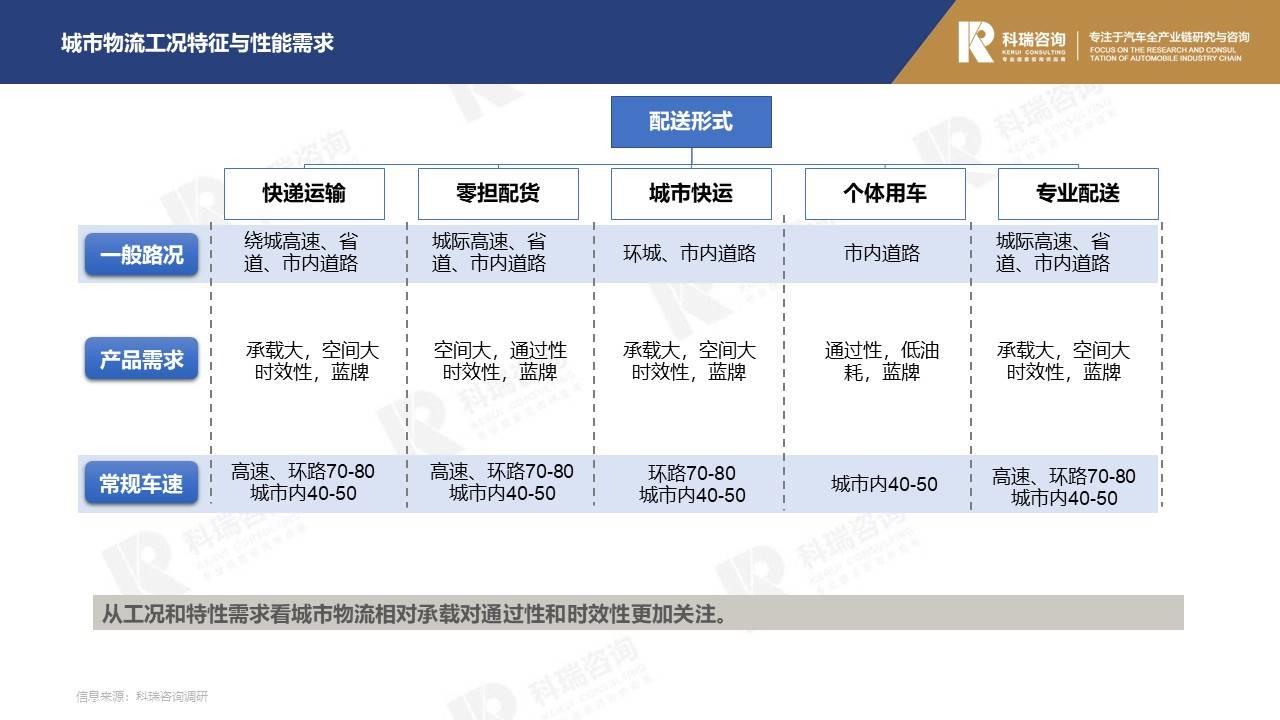Select the 零担配货 category box
Viewport: 1280px width, 720px height.
click(x=498, y=193)
